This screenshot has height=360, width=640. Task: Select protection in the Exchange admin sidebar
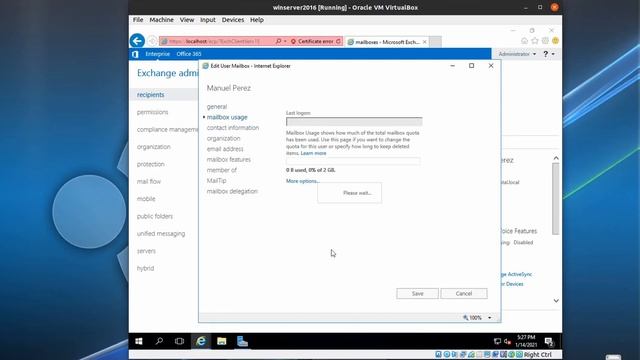click(x=151, y=164)
